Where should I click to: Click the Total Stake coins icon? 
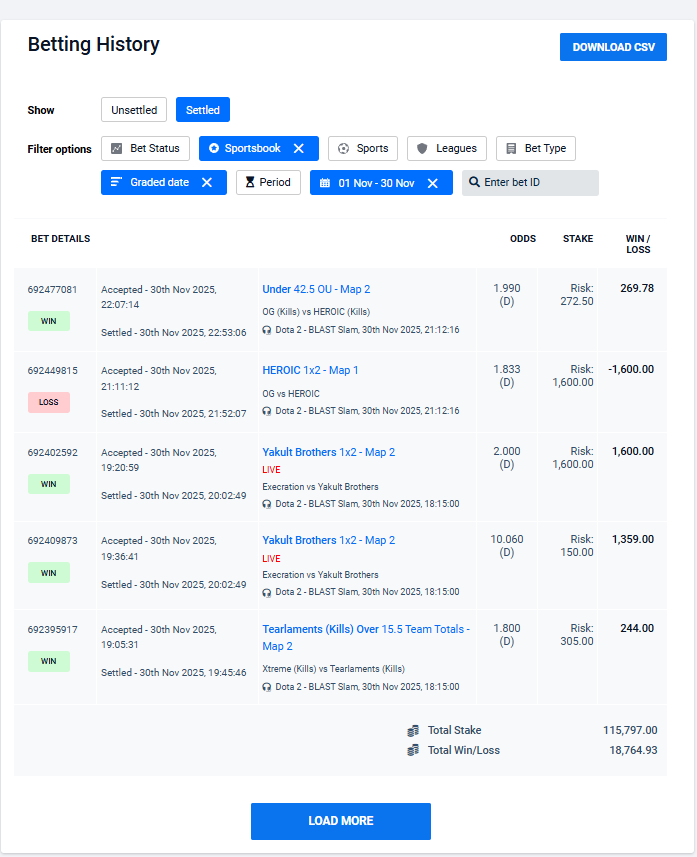(x=413, y=731)
